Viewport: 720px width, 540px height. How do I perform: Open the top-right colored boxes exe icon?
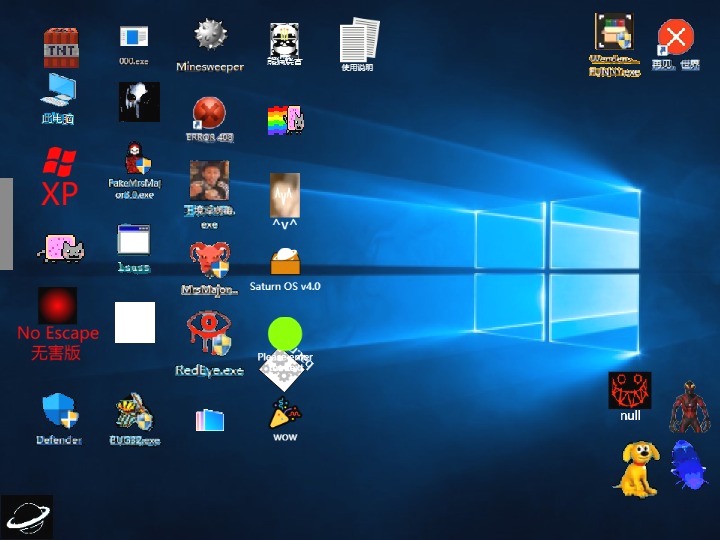click(614, 45)
